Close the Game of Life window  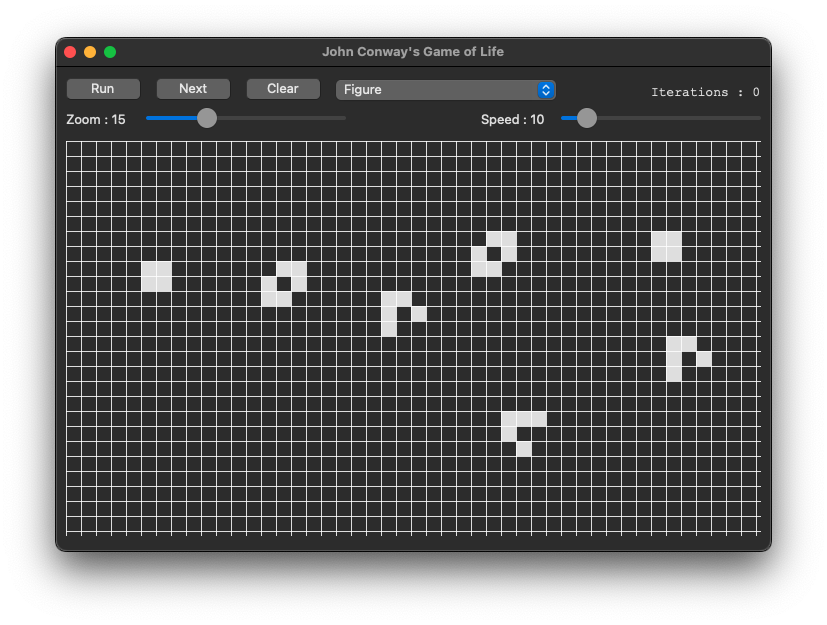70,52
